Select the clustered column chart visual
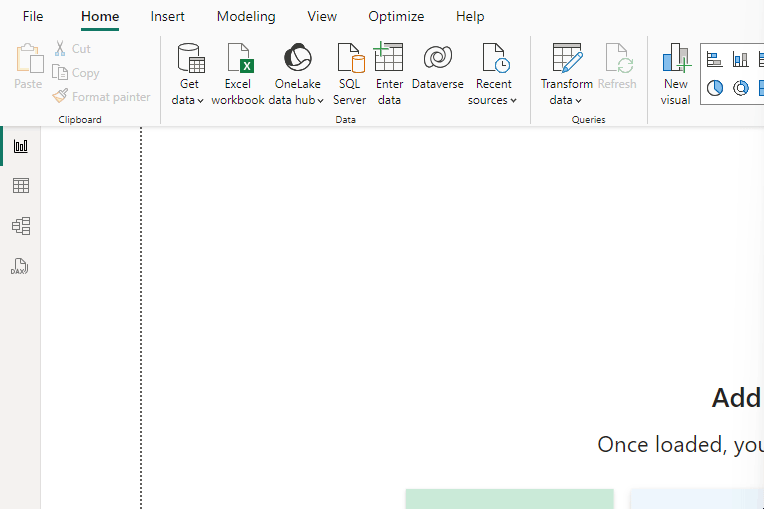The image size is (764, 509). click(x=741, y=60)
